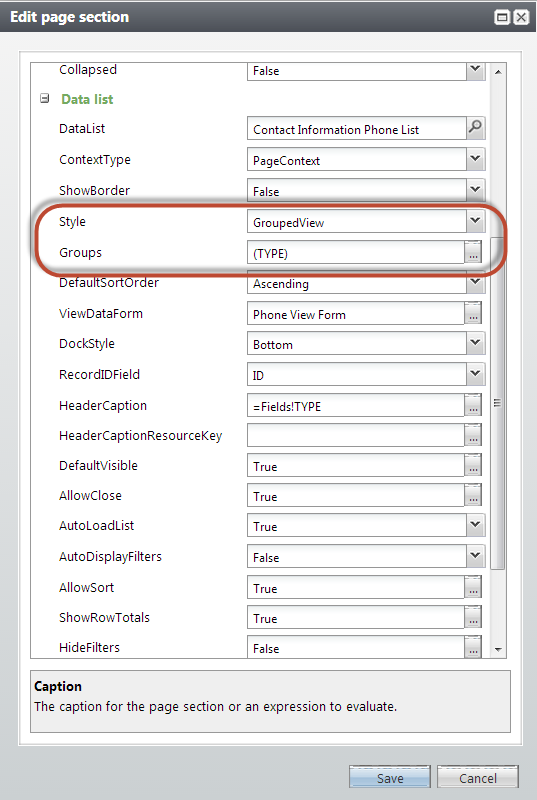This screenshot has width=537, height=800.
Task: Click the Cancel button
Action: pyautogui.click(x=477, y=777)
